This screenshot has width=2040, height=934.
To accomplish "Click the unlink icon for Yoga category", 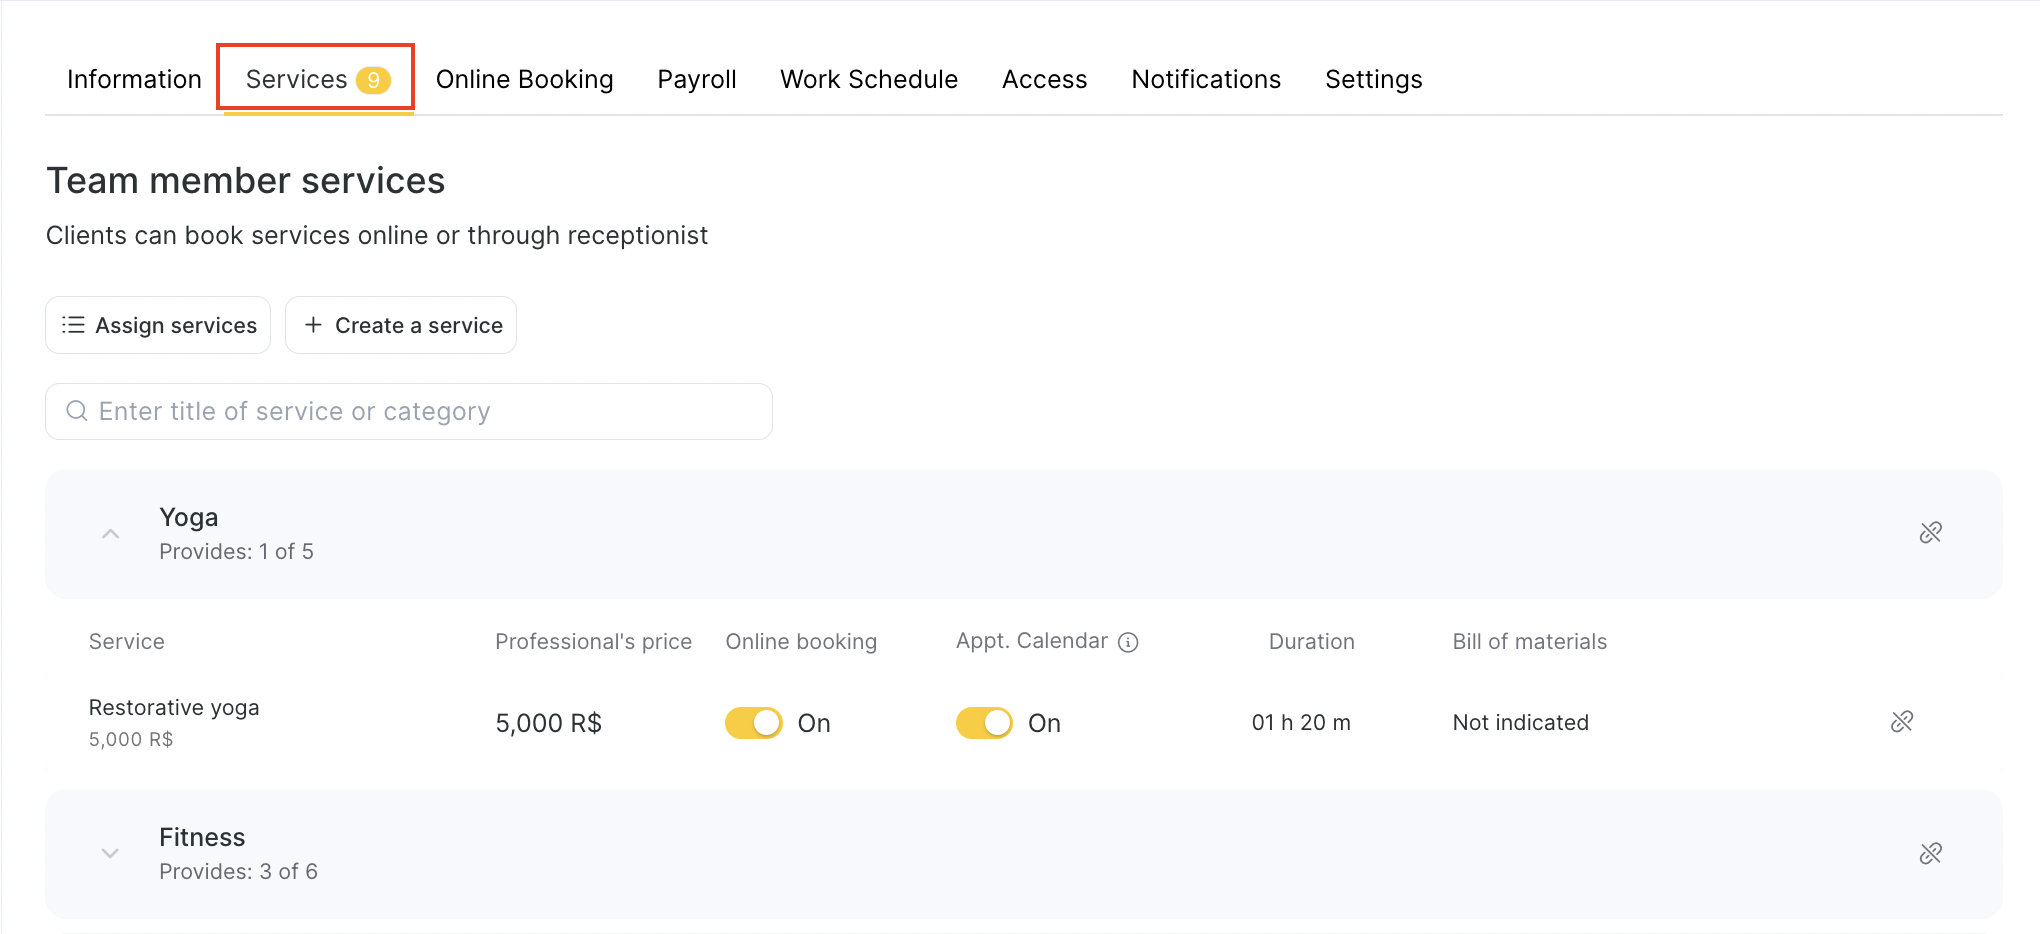I will (x=1930, y=533).
